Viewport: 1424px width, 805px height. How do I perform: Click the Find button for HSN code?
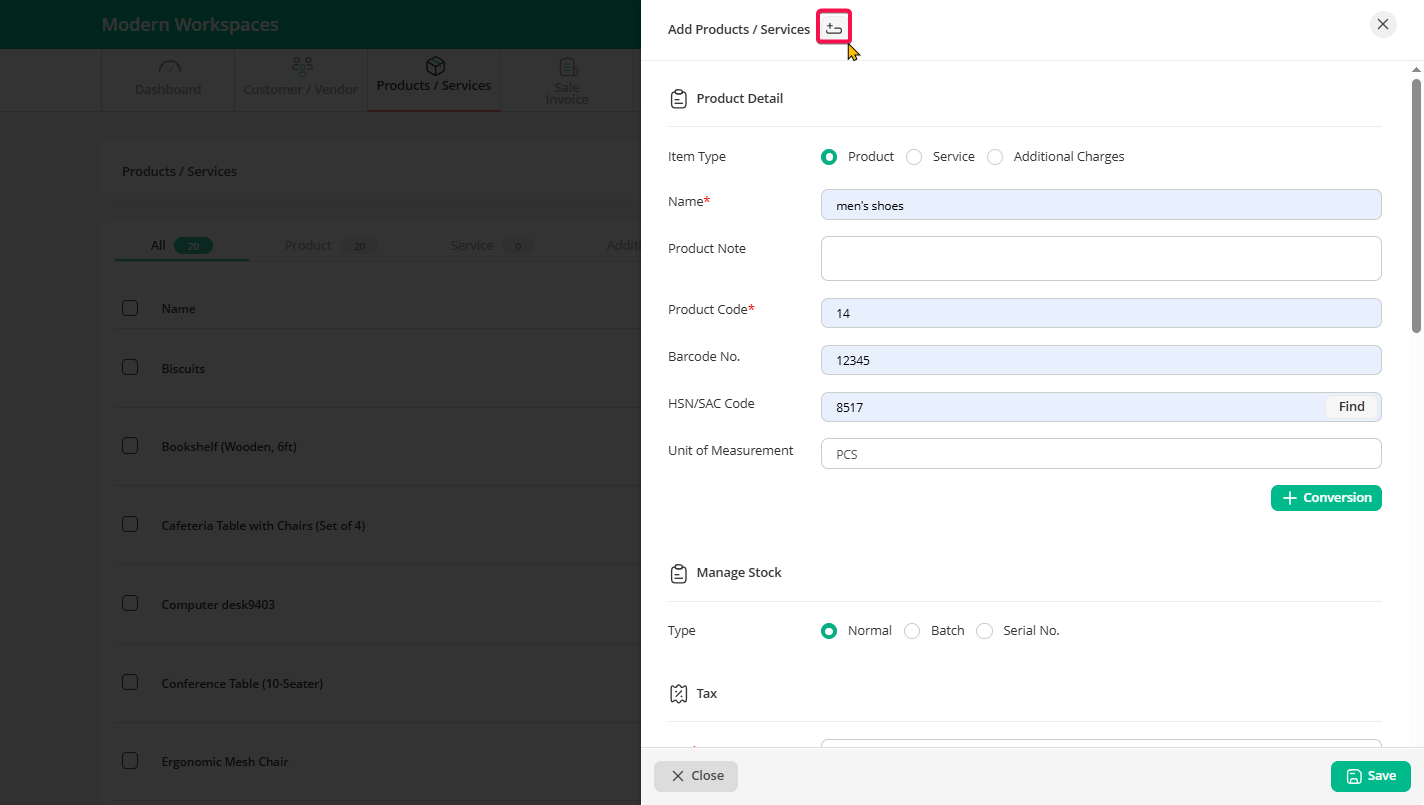click(x=1351, y=407)
